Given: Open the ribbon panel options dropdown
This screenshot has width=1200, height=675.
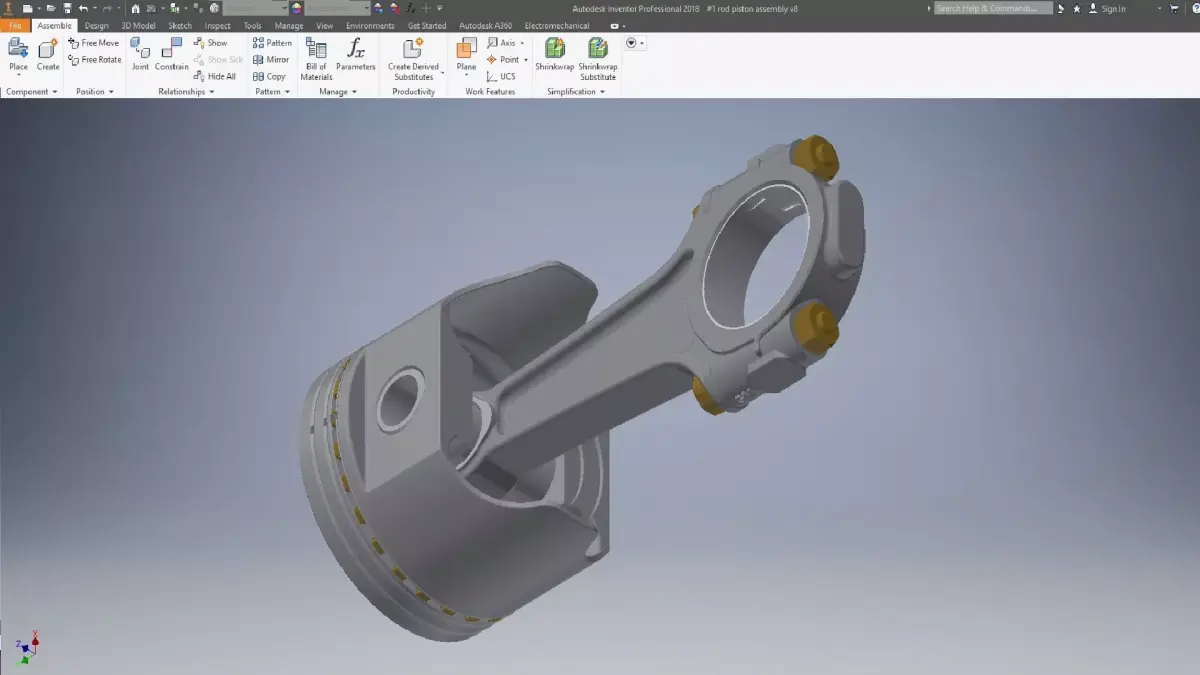Looking at the screenshot, I should (x=635, y=43).
